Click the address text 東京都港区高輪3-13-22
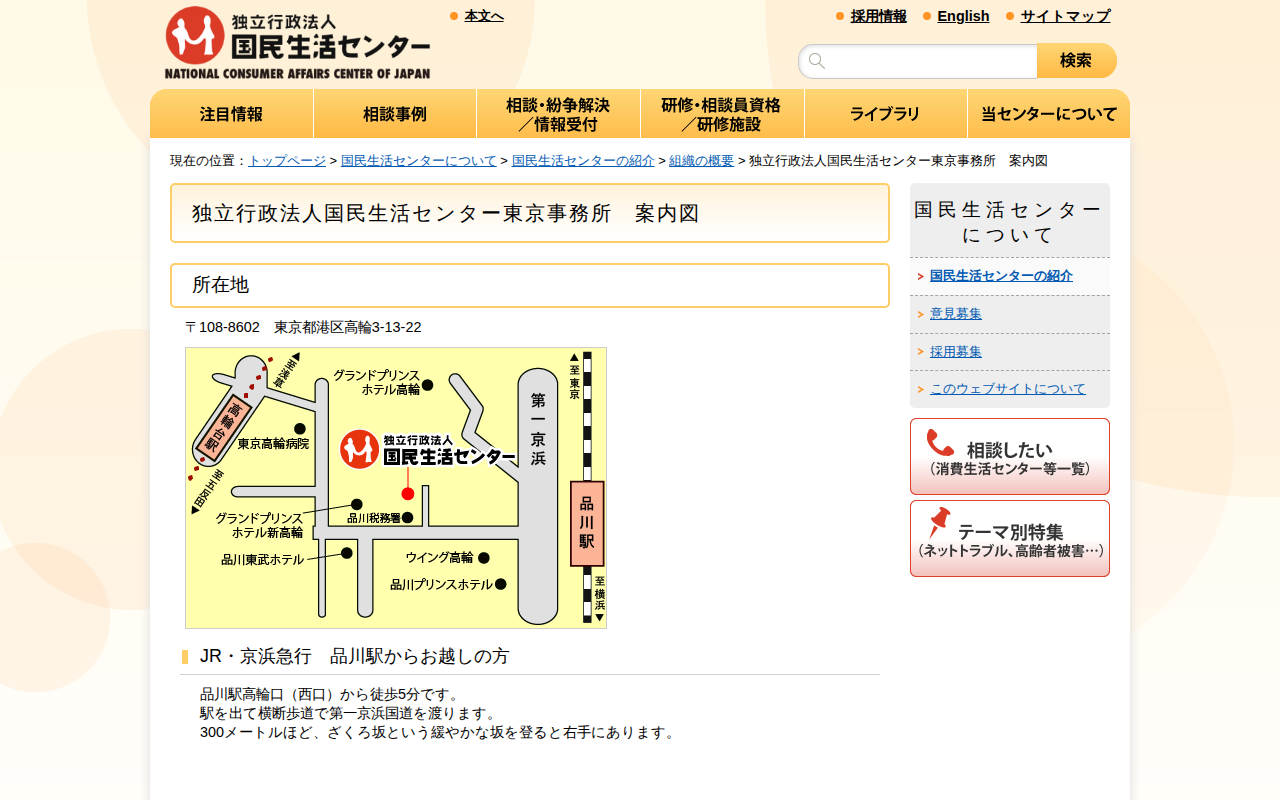The image size is (1280, 800). click(x=348, y=327)
